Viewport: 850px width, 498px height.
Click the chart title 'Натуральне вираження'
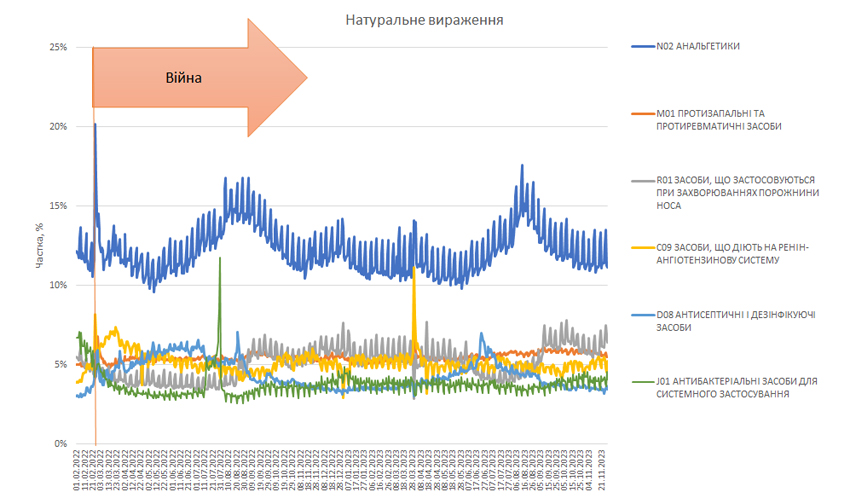[424, 20]
